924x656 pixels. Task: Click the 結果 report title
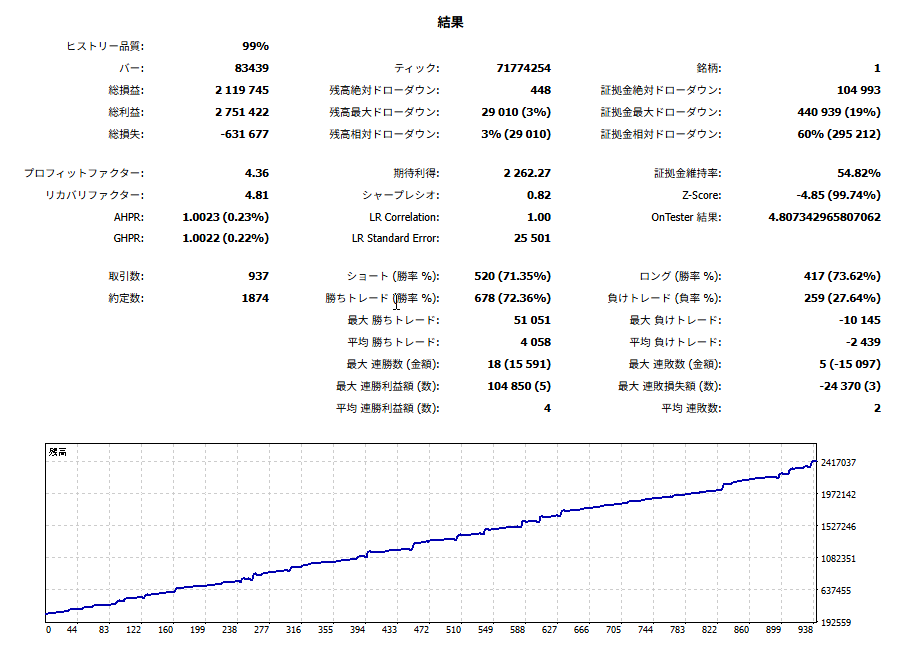[x=450, y=22]
